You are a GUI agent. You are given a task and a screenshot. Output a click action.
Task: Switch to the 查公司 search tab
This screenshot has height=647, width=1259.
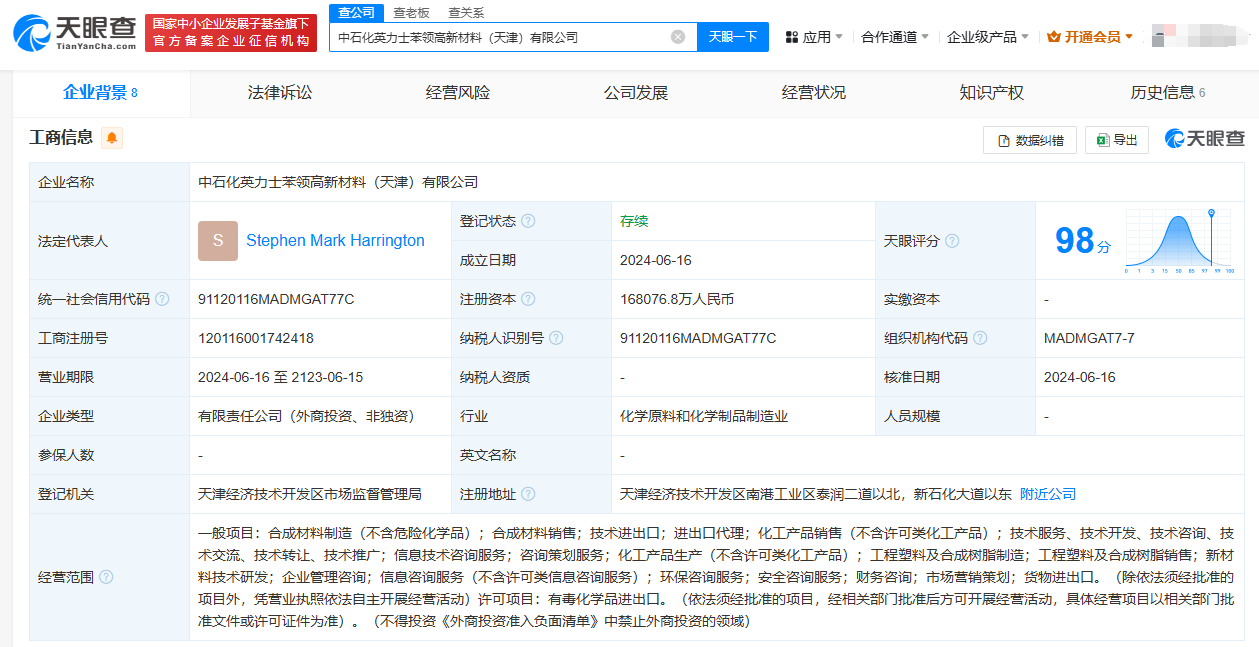(x=356, y=12)
